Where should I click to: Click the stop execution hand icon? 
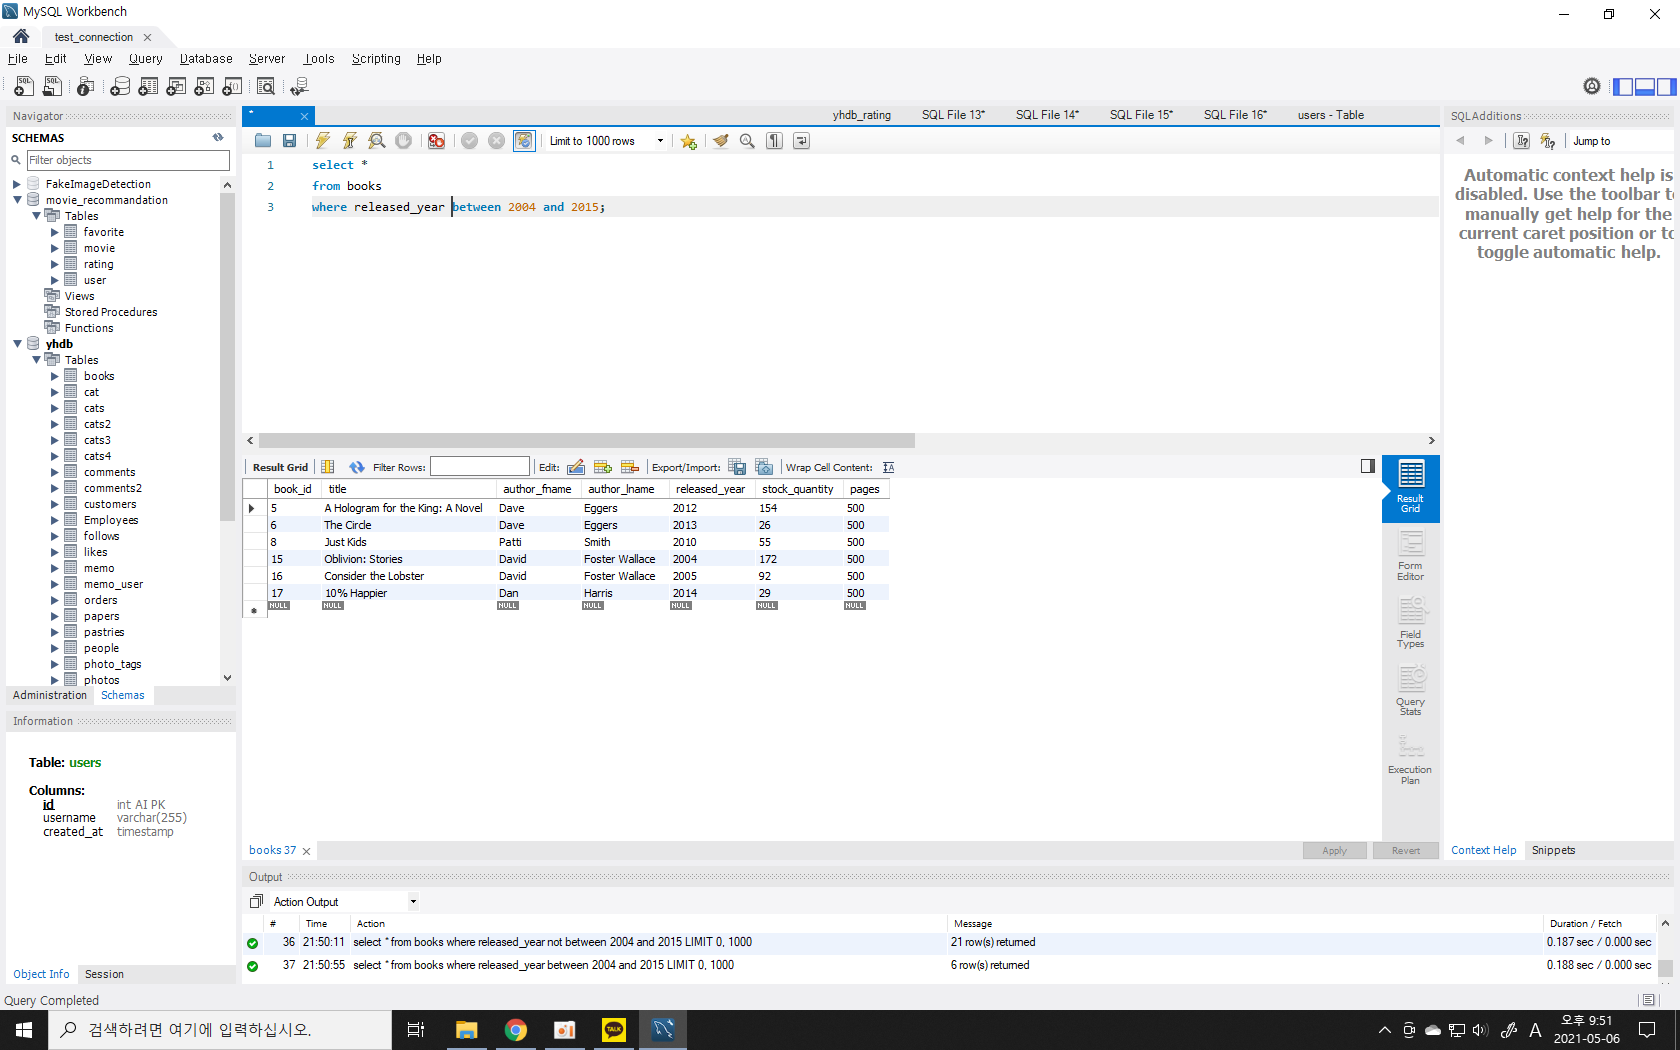(404, 141)
